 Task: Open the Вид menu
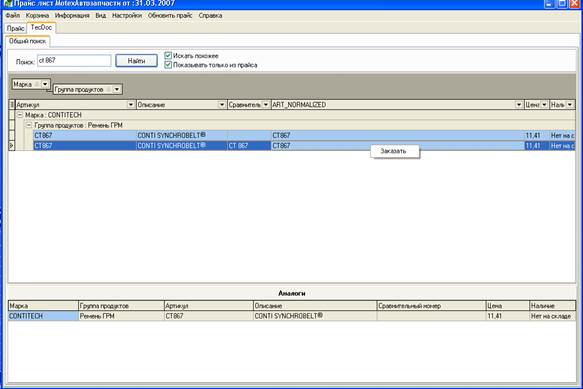coord(100,16)
